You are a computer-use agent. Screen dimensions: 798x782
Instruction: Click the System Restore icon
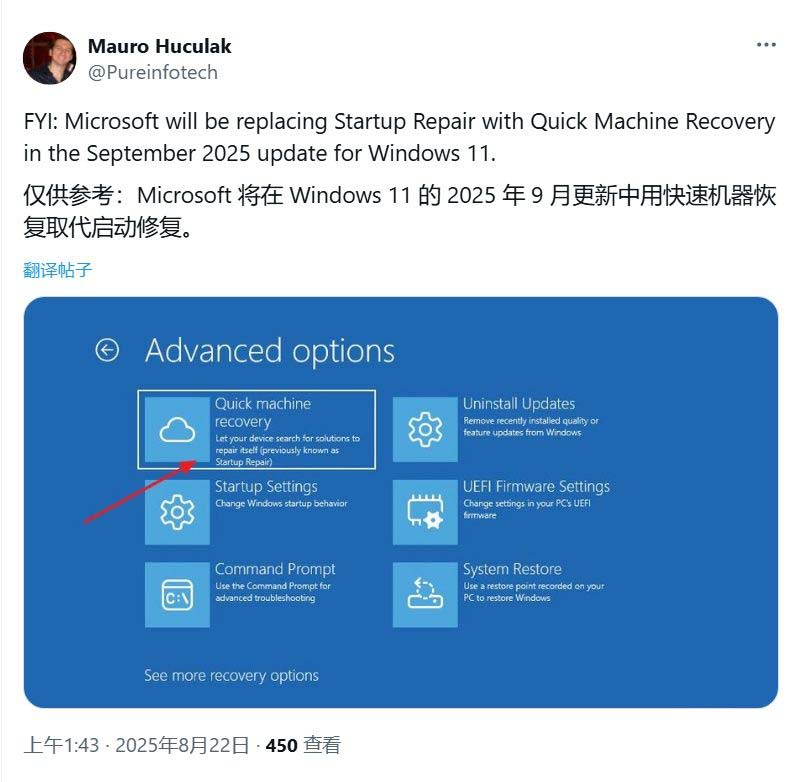425,595
